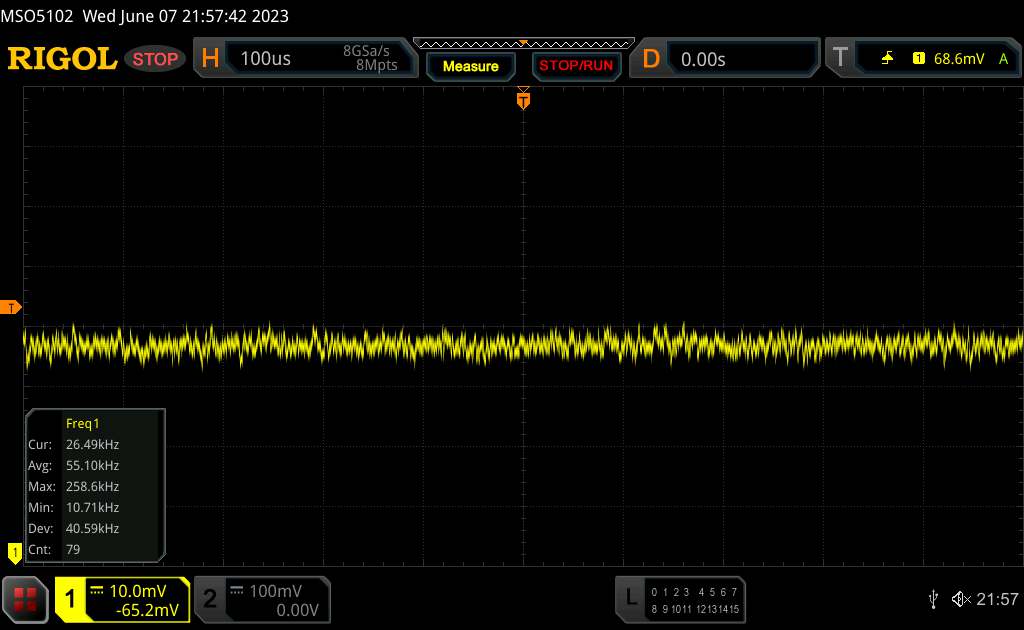This screenshot has width=1024, height=630.
Task: Click the Max 258.6kHz value
Action: (x=92, y=486)
